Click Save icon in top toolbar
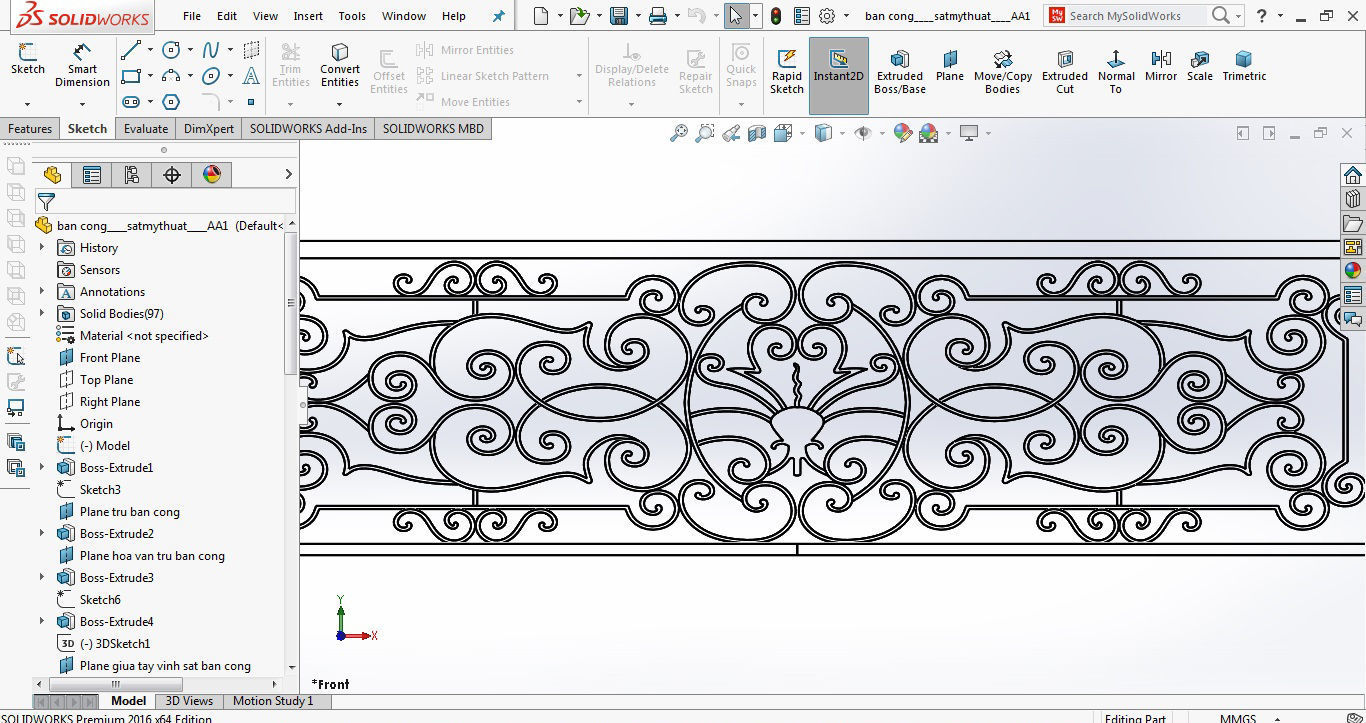This screenshot has height=723, width=1366. (619, 16)
